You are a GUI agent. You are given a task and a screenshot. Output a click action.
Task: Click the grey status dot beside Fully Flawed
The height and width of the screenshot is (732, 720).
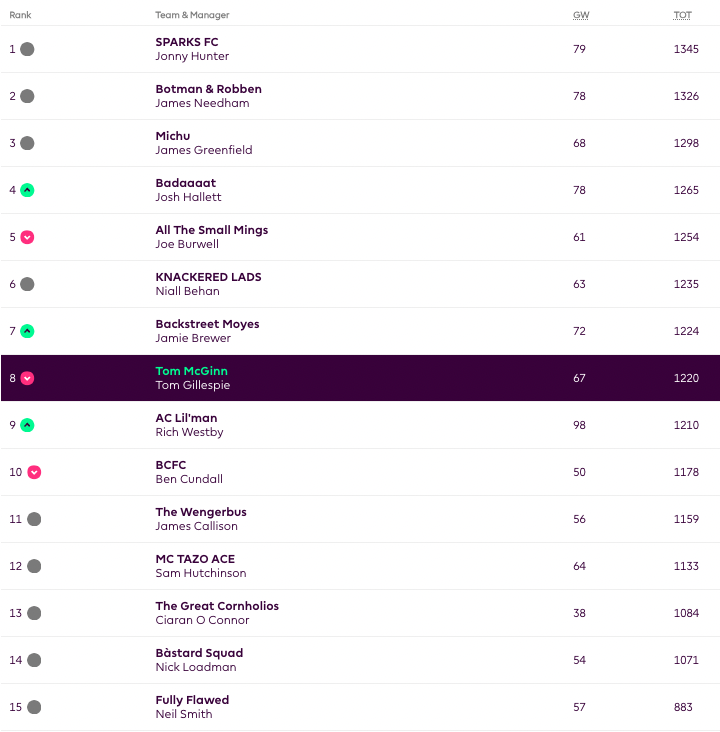click(34, 707)
